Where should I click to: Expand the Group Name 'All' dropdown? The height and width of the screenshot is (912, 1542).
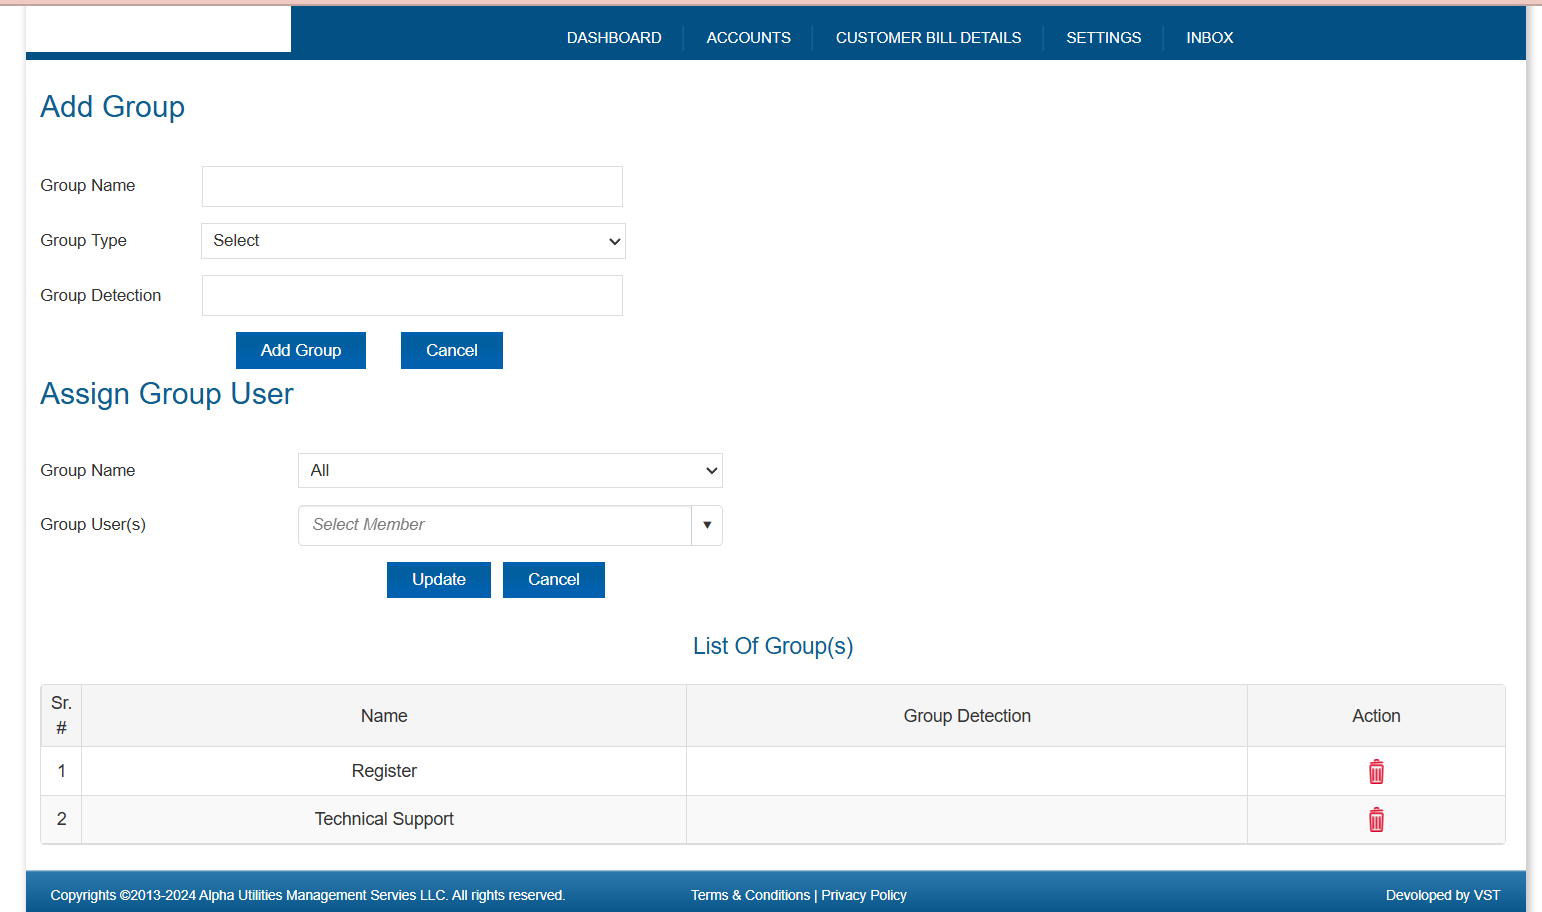click(510, 471)
